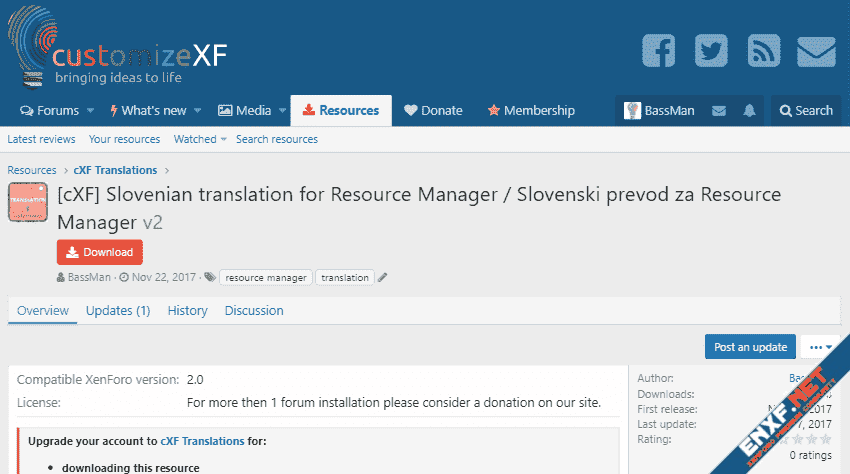Open the three-dot more options menu
Image resolution: width=850 pixels, height=474 pixels.
tap(820, 347)
